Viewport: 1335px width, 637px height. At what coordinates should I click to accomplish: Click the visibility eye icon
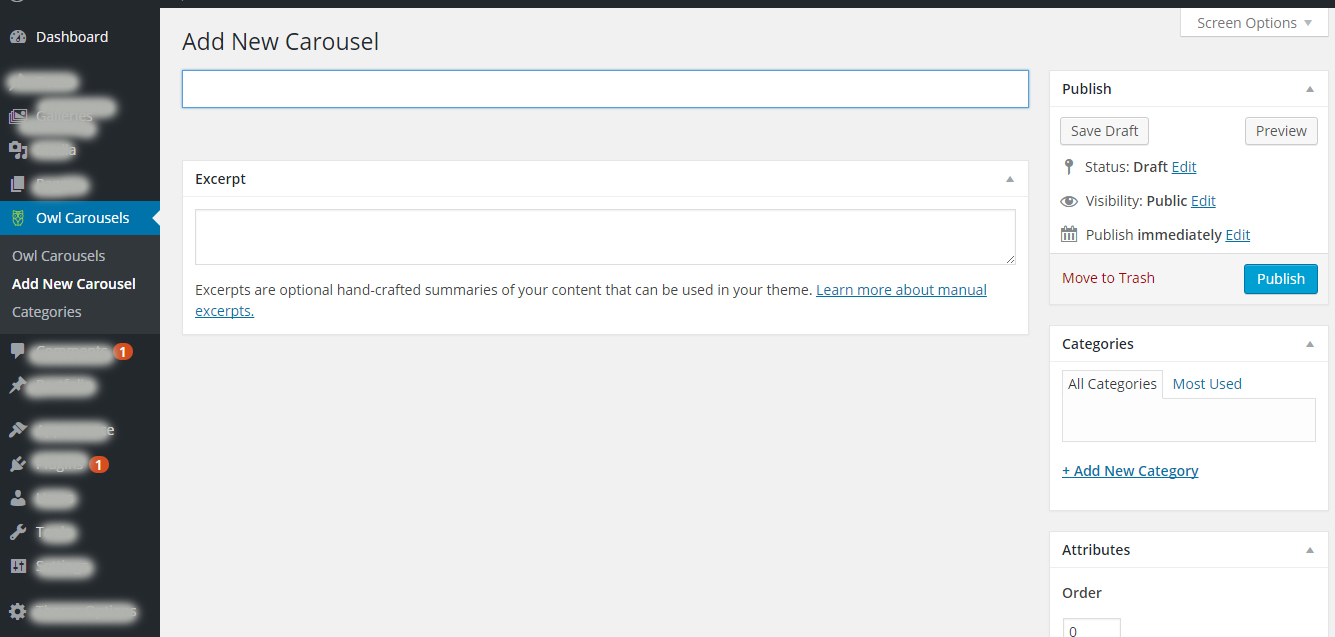tap(1069, 201)
